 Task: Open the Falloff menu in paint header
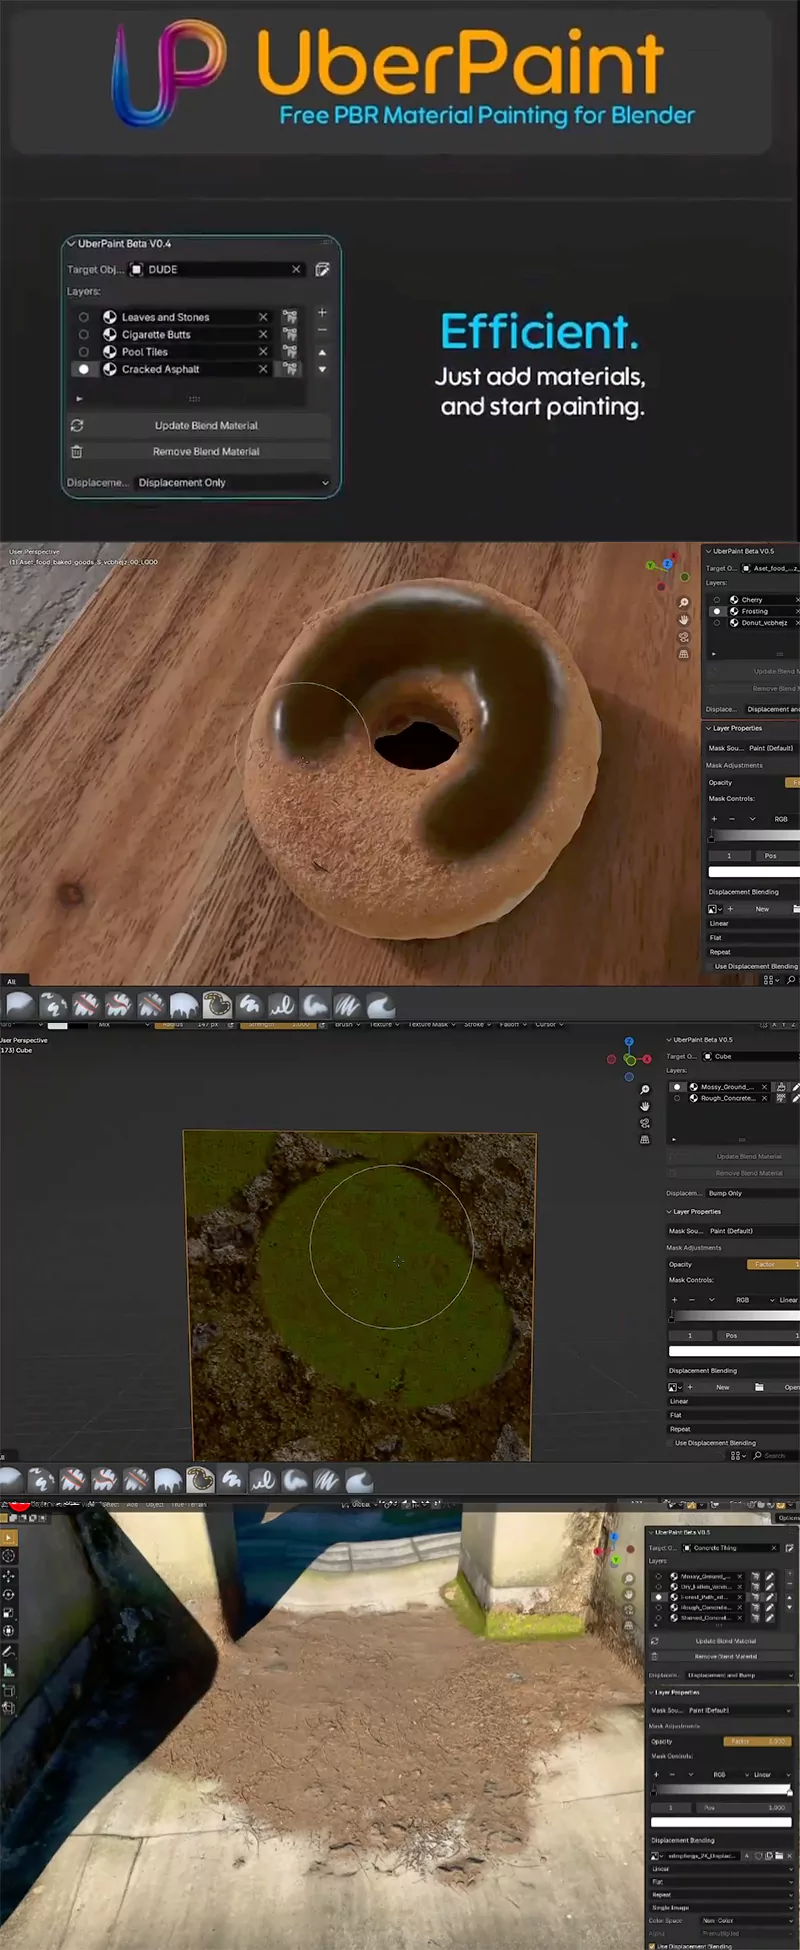(x=512, y=1024)
